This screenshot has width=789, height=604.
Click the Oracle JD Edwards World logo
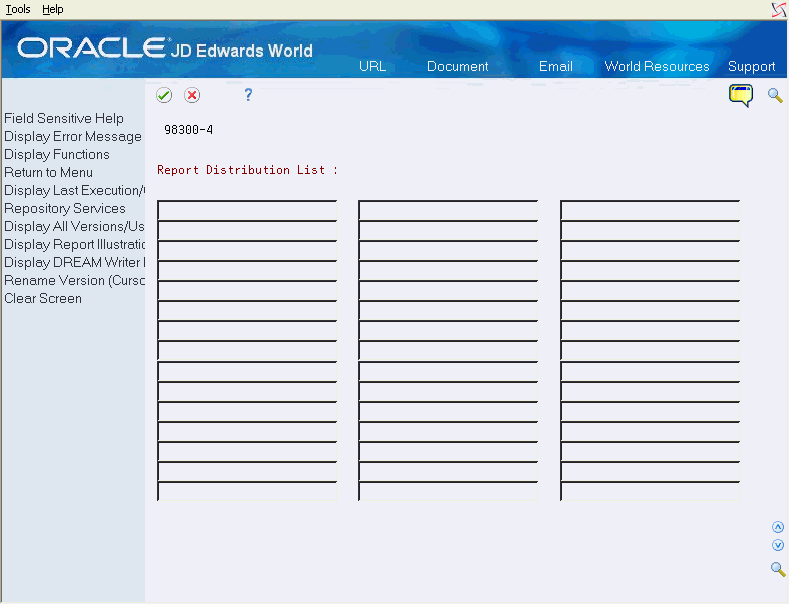click(165, 48)
